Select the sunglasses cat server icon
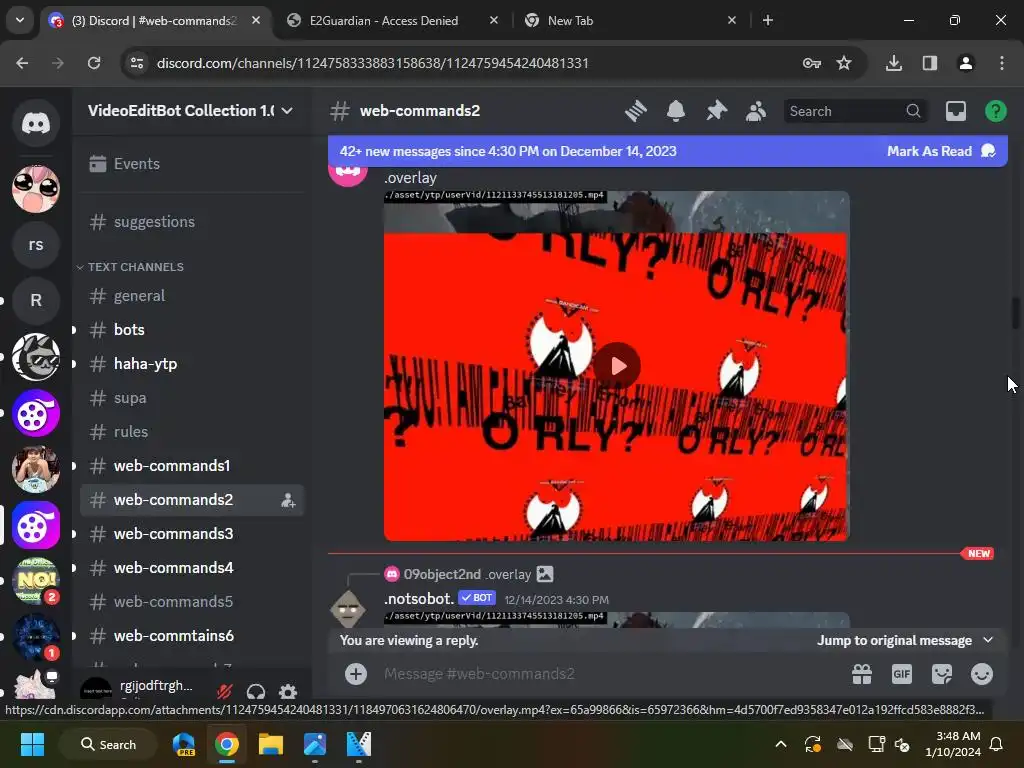 pos(36,357)
